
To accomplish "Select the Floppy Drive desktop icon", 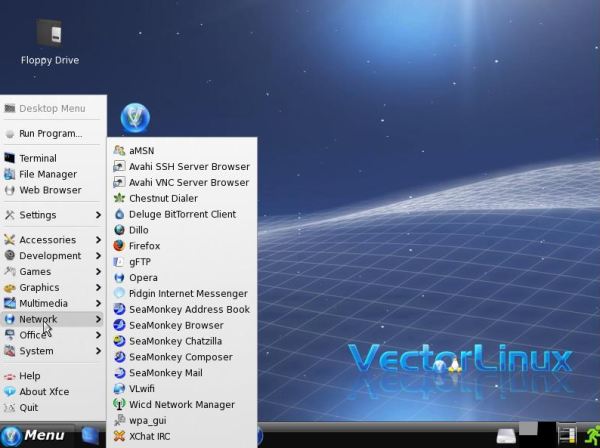I will pyautogui.click(x=50, y=42).
